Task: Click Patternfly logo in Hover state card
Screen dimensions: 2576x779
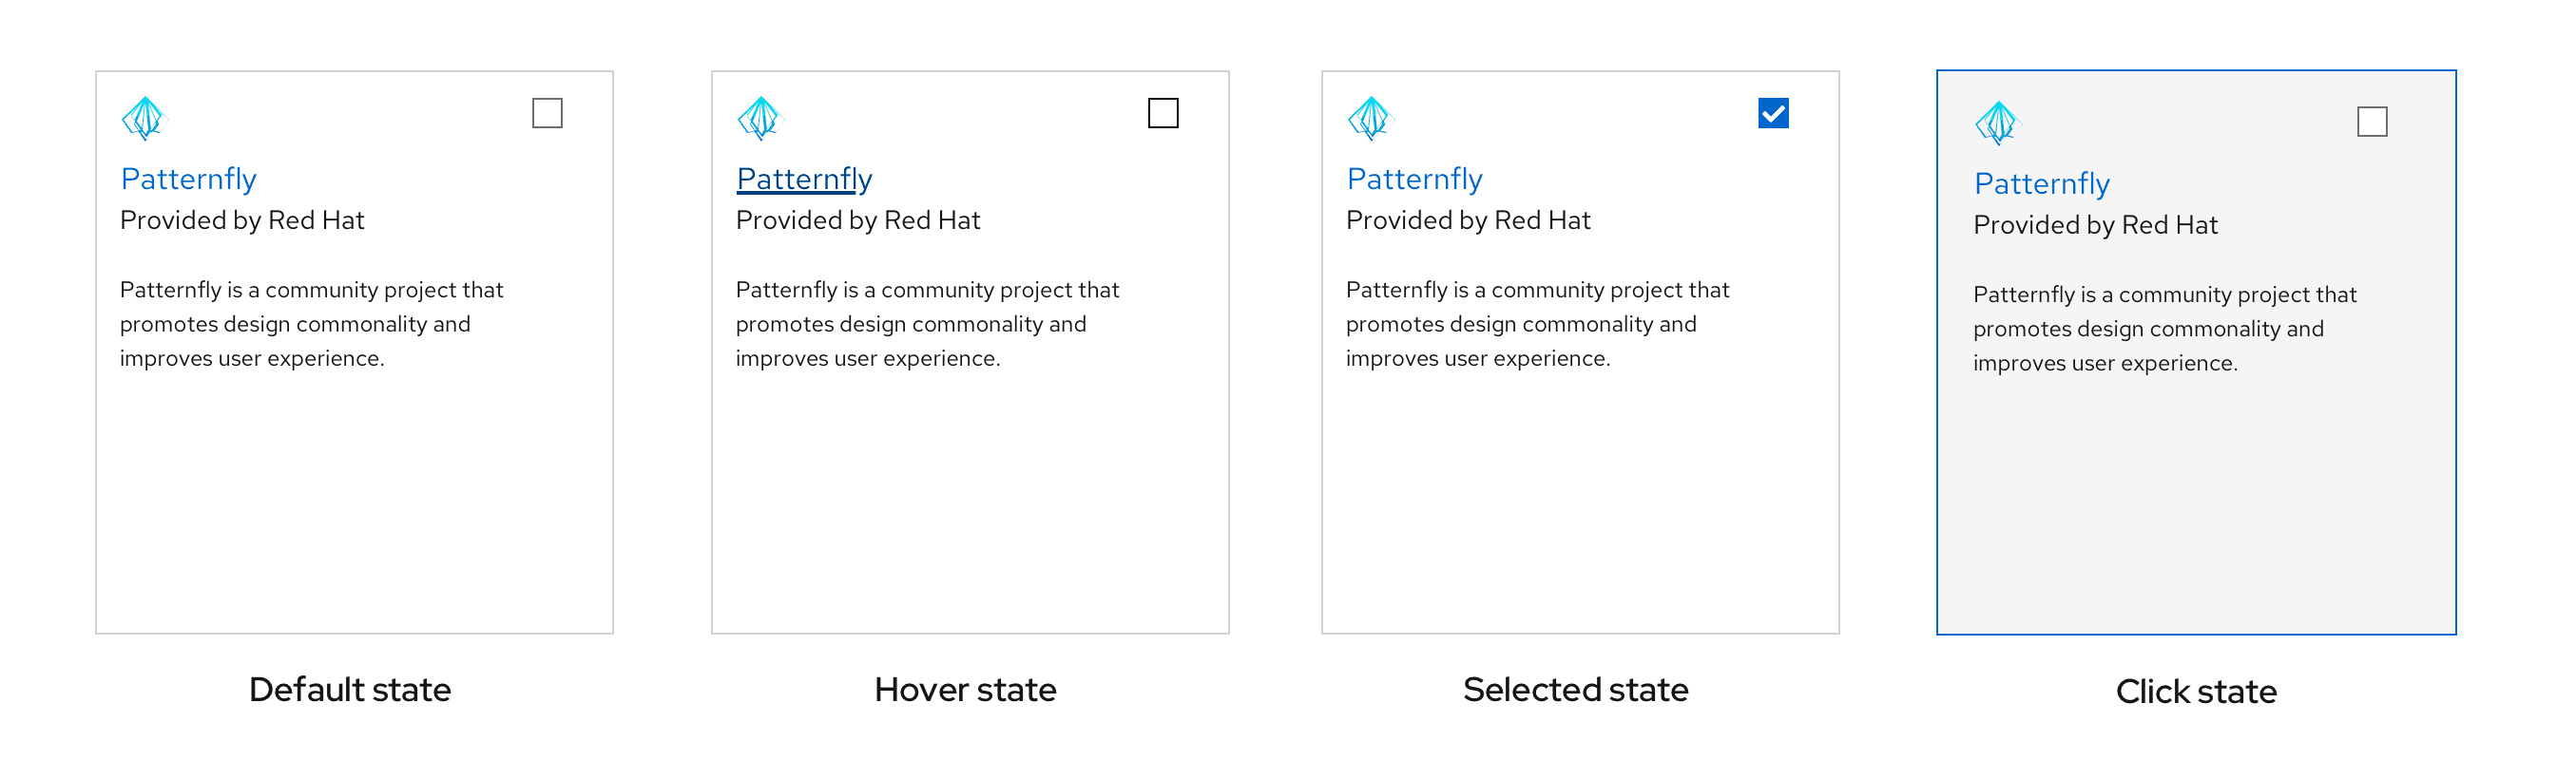Action: (x=761, y=118)
